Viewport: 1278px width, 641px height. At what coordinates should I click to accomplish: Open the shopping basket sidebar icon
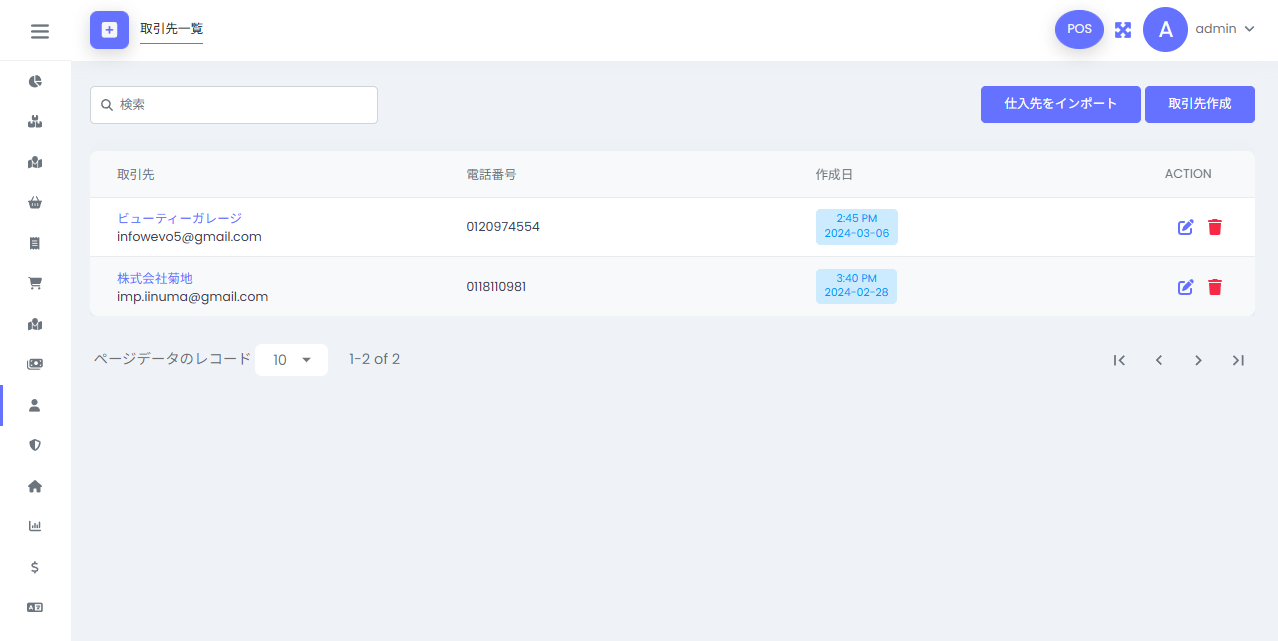(35, 203)
